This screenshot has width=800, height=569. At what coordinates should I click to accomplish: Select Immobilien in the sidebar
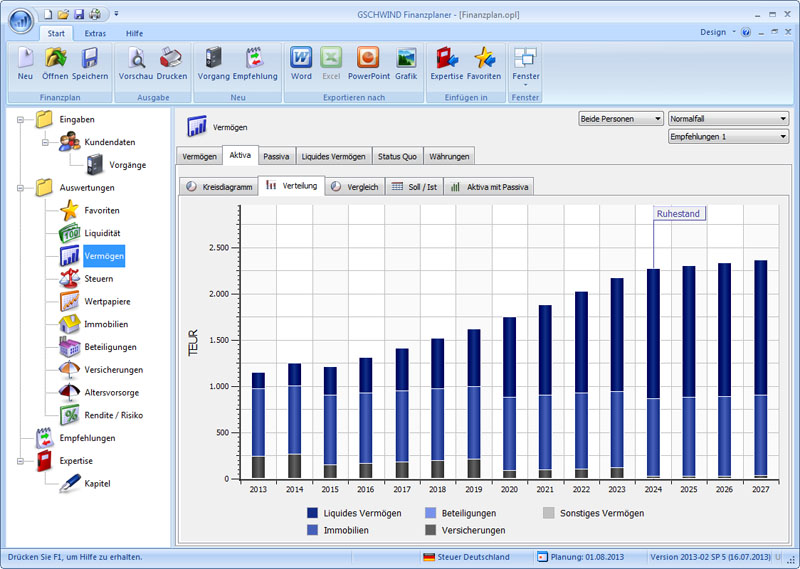tap(106, 324)
